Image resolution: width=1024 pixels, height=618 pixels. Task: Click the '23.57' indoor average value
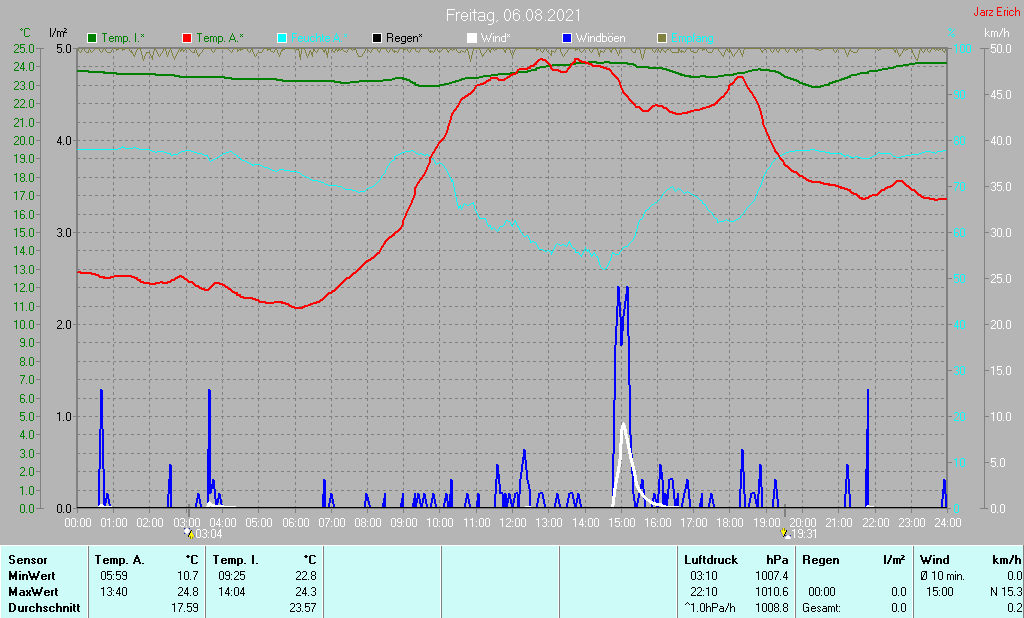coord(303,608)
